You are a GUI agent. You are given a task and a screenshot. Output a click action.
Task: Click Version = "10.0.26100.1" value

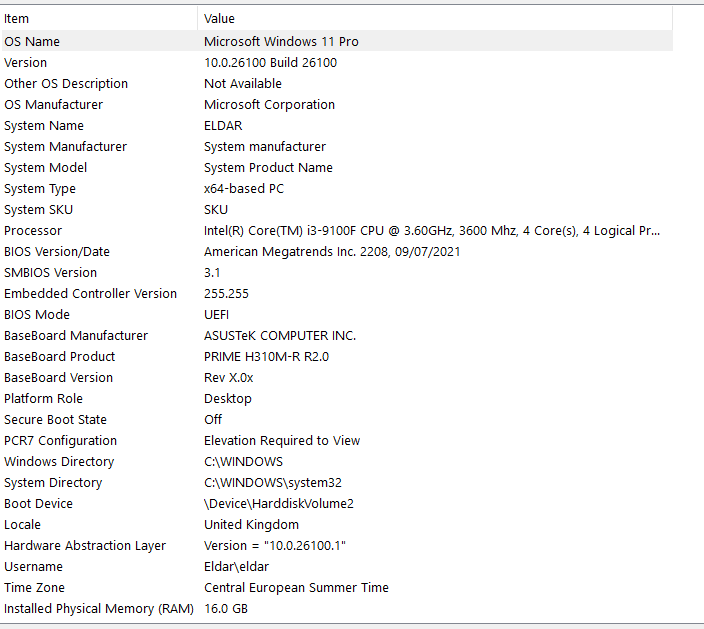(275, 545)
